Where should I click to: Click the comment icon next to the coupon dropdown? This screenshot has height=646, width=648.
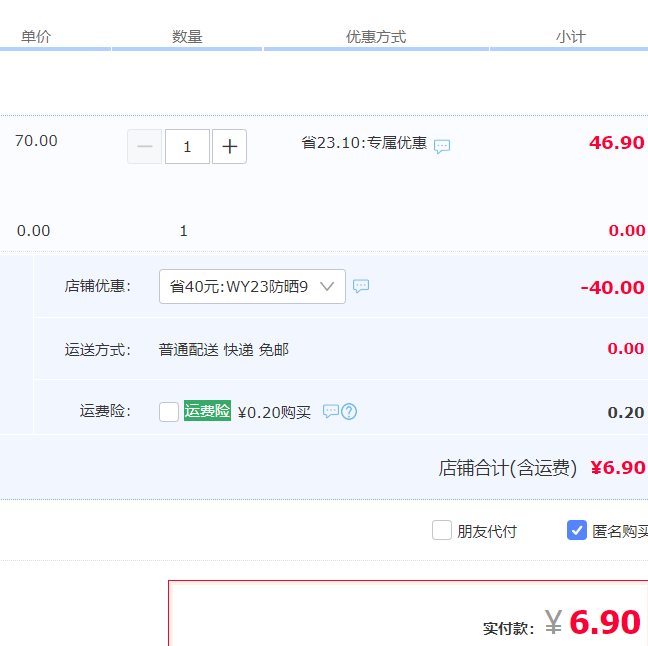click(361, 286)
